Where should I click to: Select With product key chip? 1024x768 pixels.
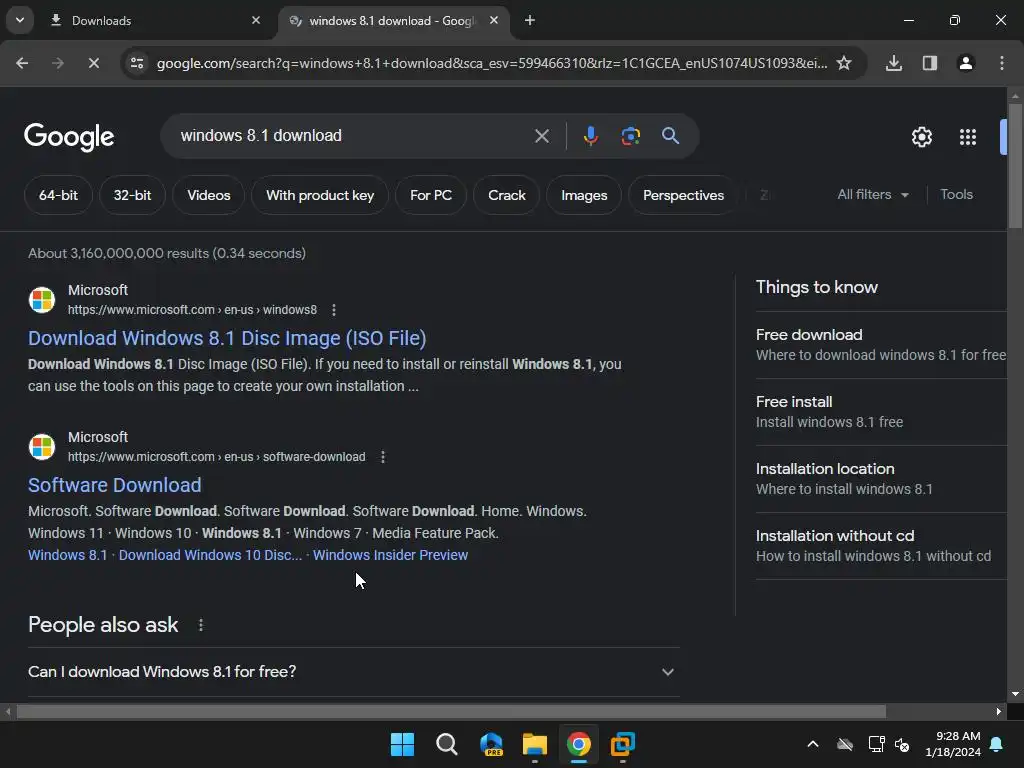320,195
